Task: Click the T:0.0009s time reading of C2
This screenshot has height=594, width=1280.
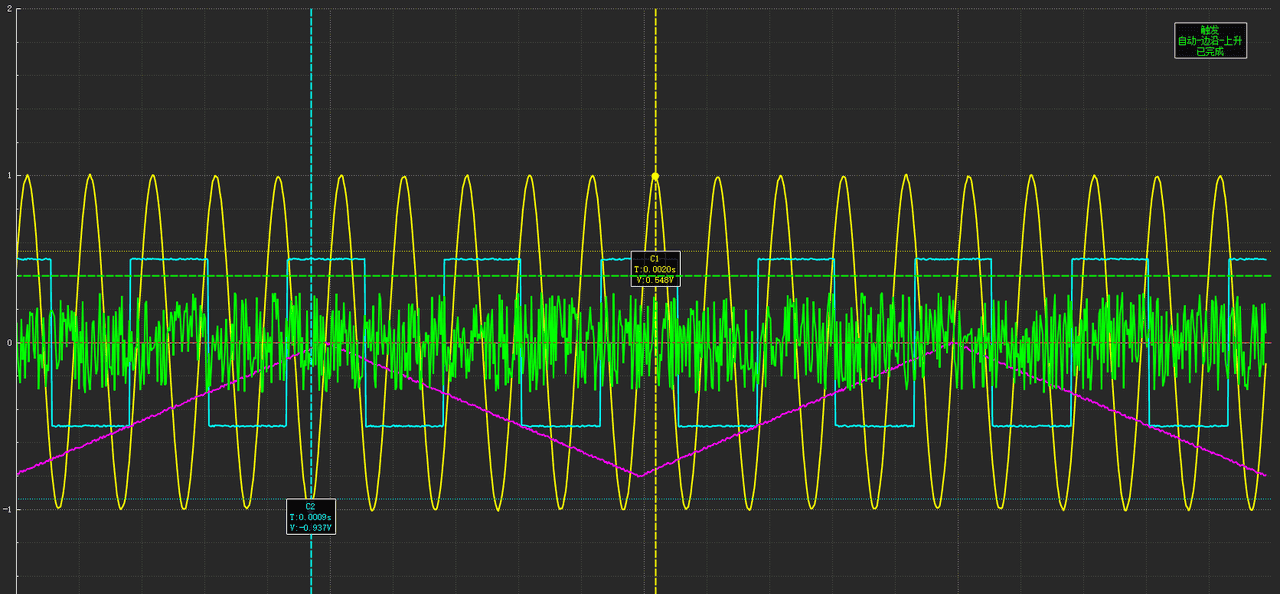Action: pyautogui.click(x=311, y=517)
